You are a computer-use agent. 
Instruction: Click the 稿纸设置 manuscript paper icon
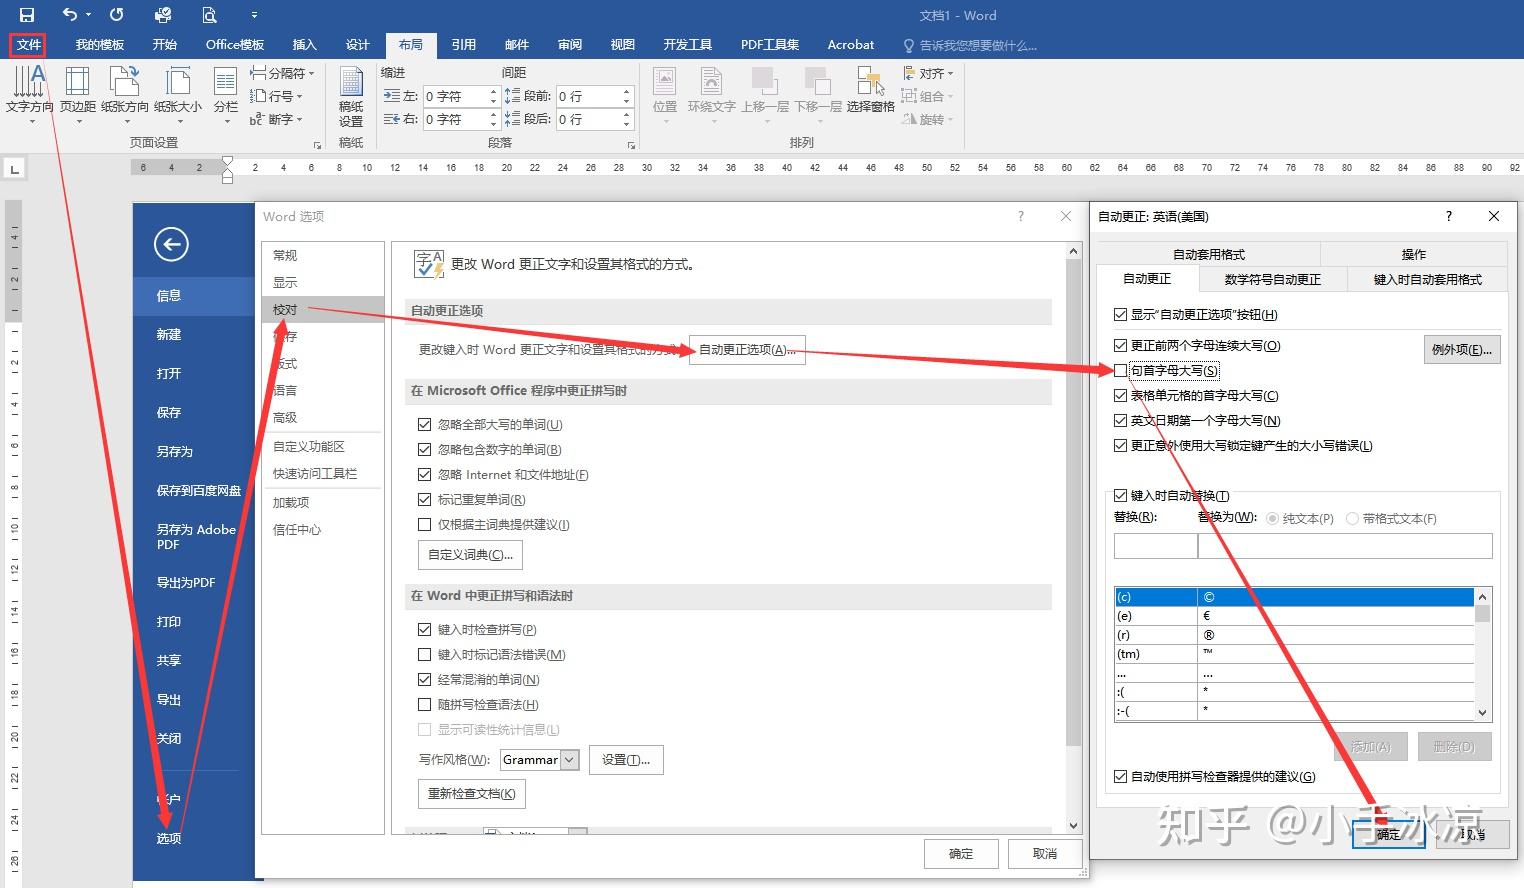tap(351, 96)
